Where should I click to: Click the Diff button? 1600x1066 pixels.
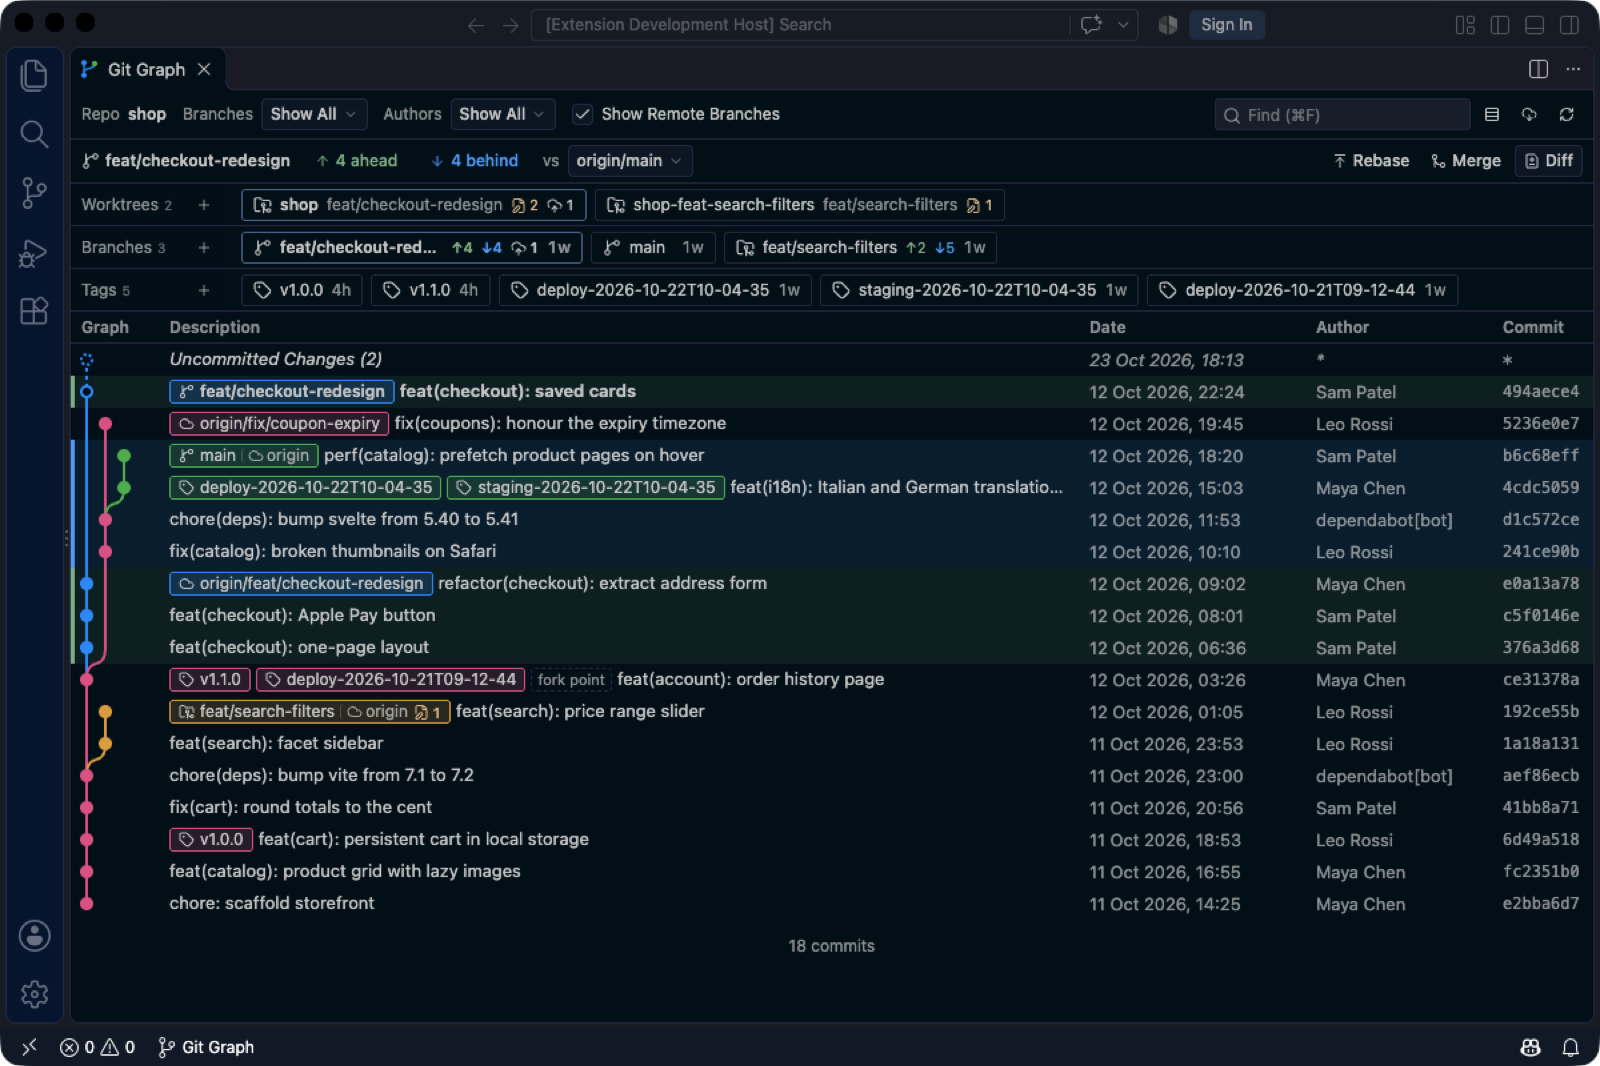pyautogui.click(x=1549, y=161)
